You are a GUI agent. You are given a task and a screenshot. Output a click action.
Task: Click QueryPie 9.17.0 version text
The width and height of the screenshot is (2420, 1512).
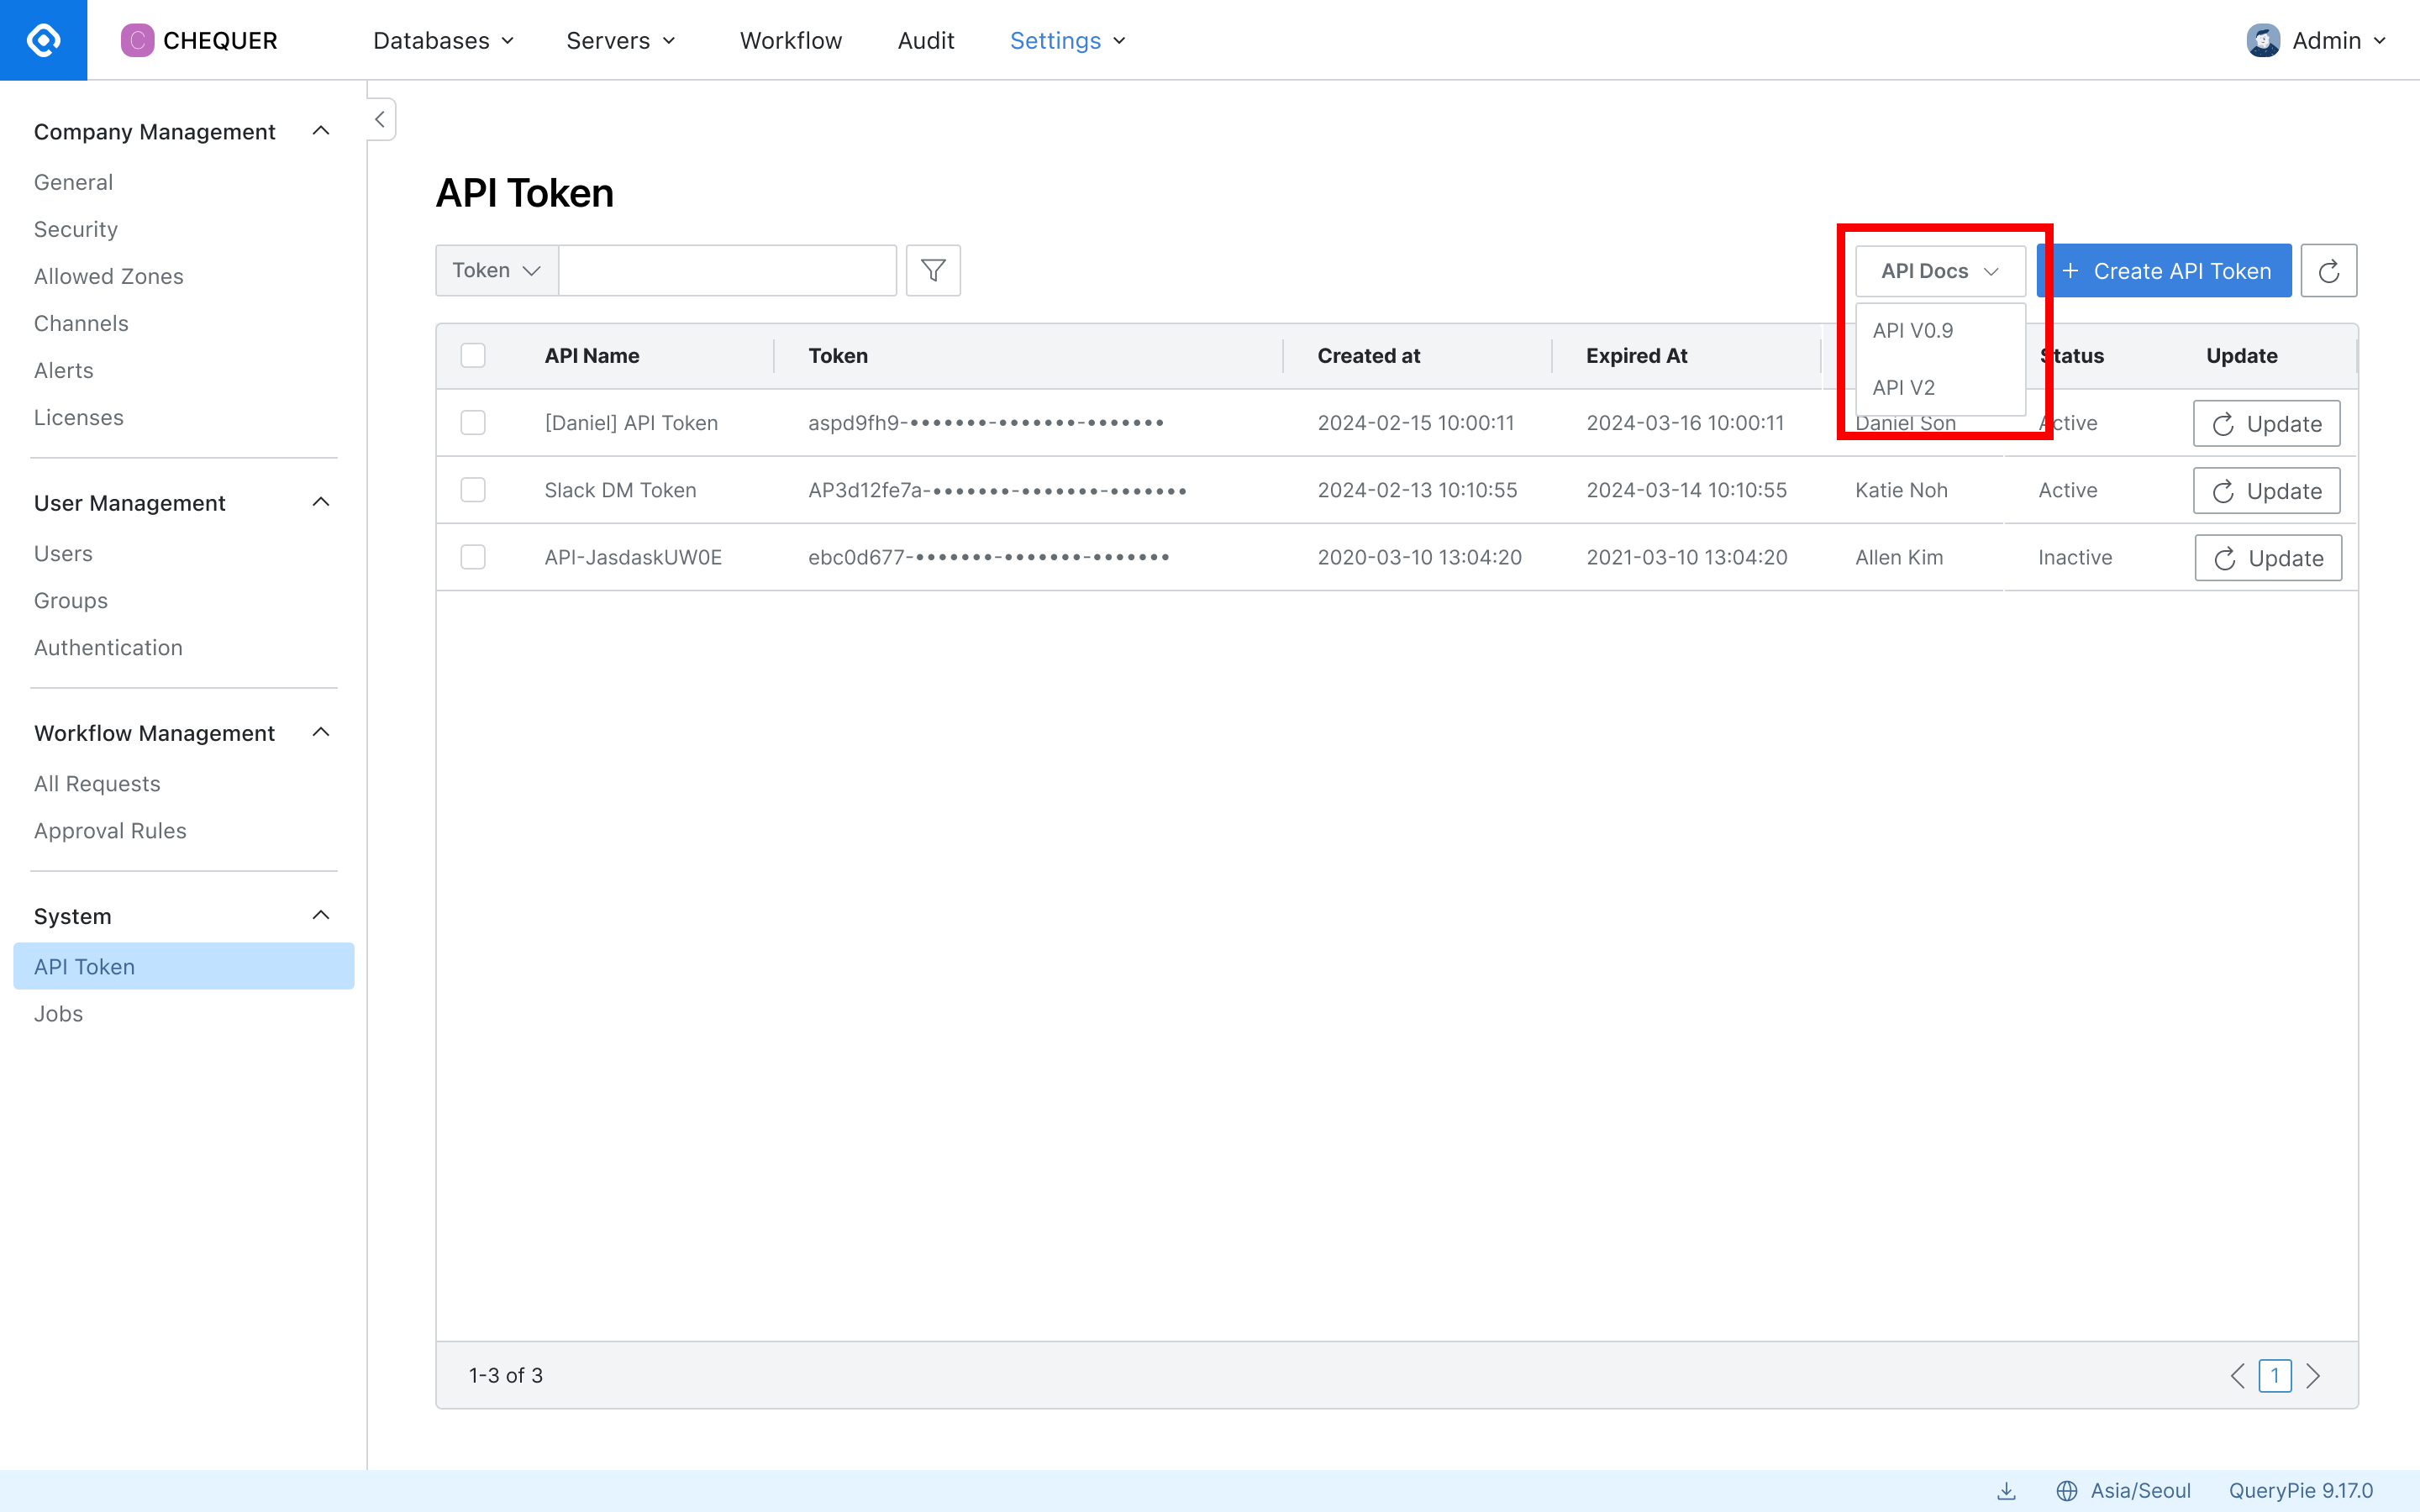tap(2300, 1491)
